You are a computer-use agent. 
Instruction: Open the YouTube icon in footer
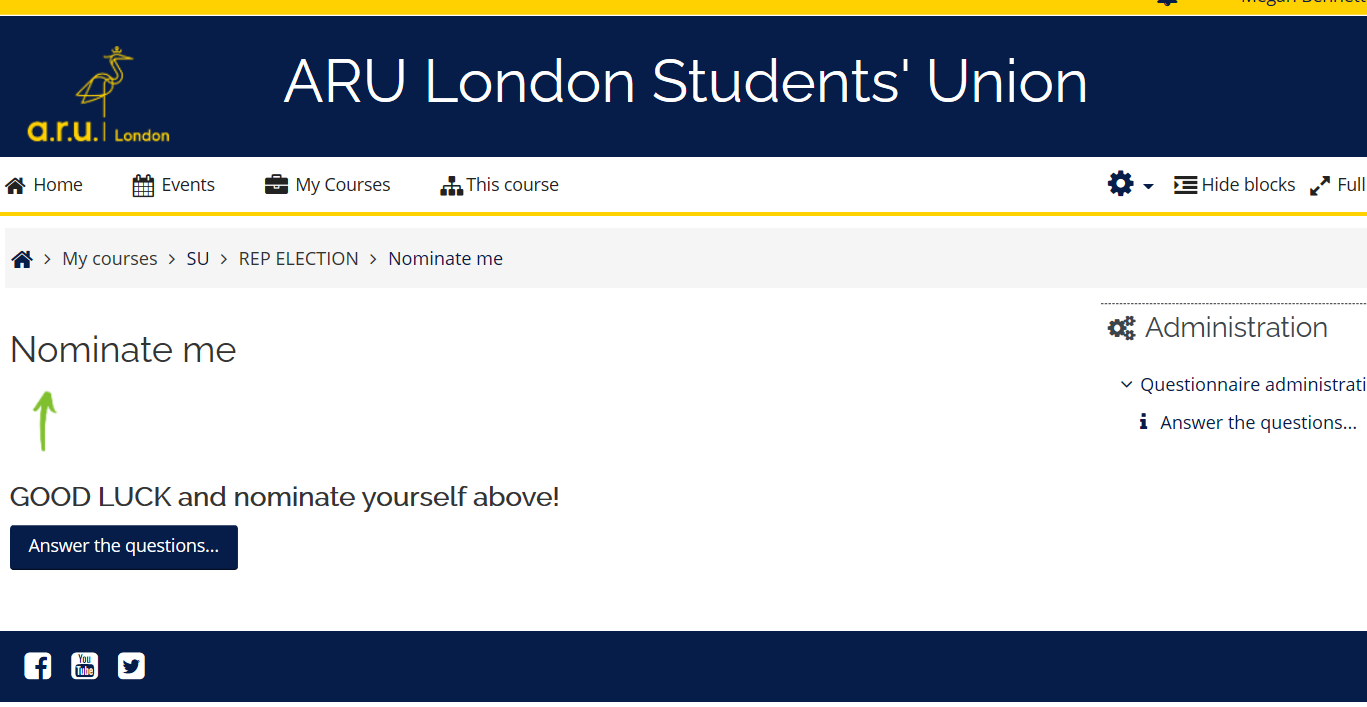pos(84,666)
